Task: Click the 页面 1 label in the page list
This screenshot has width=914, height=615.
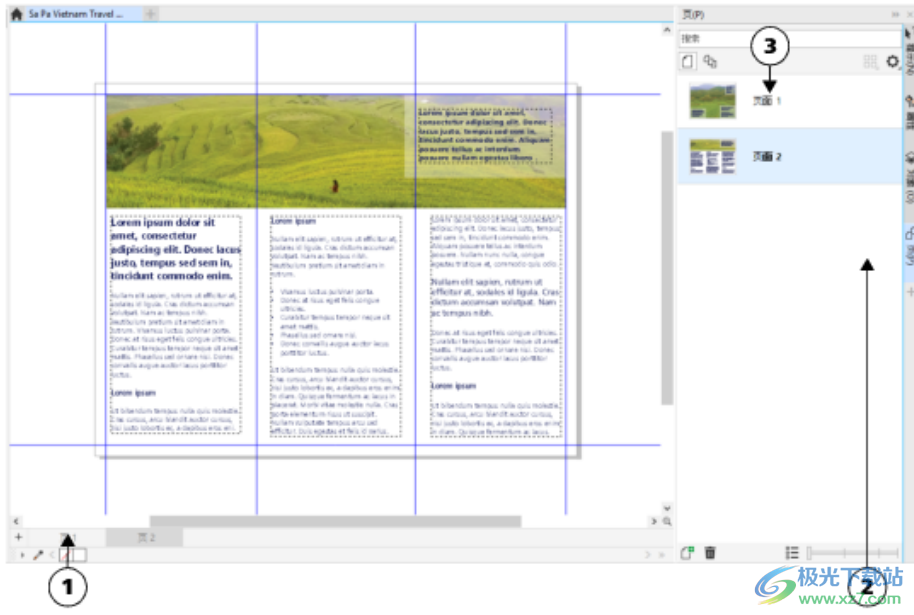Action: 767,101
